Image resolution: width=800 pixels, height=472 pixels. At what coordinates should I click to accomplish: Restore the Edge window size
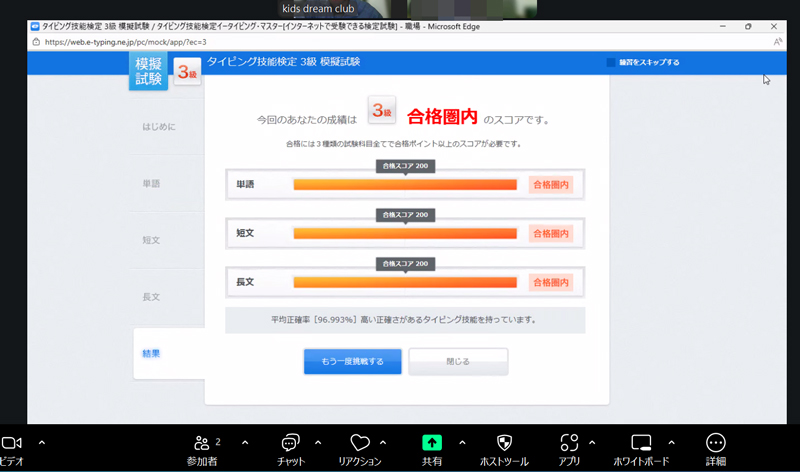coord(748,26)
